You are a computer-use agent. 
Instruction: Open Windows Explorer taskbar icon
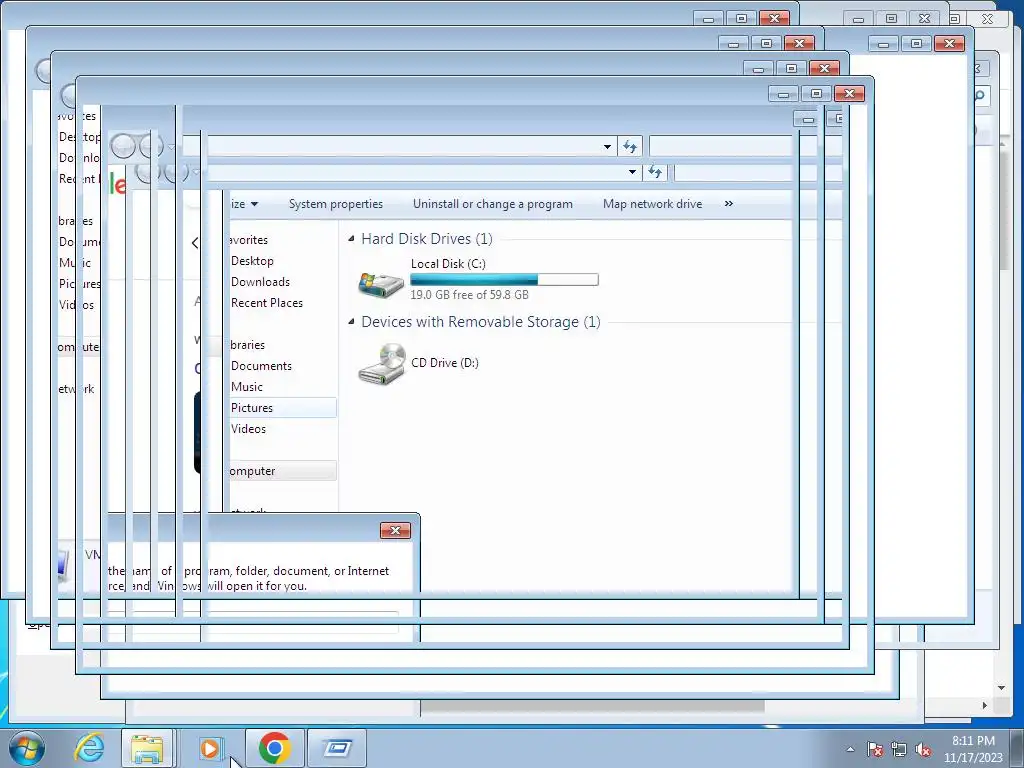147,748
